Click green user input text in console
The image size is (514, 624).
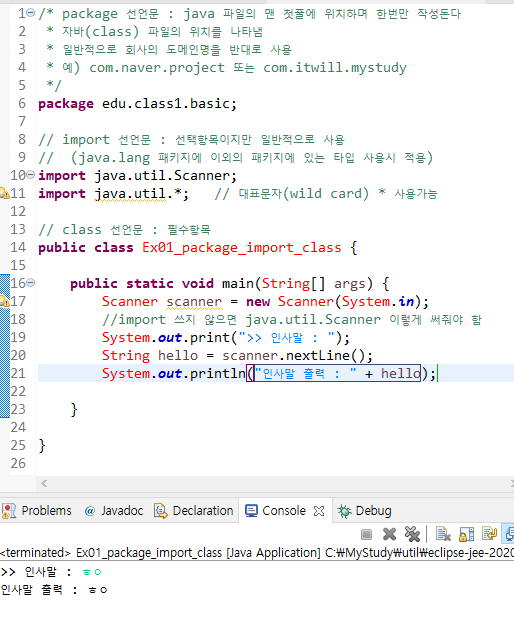[x=92, y=572]
